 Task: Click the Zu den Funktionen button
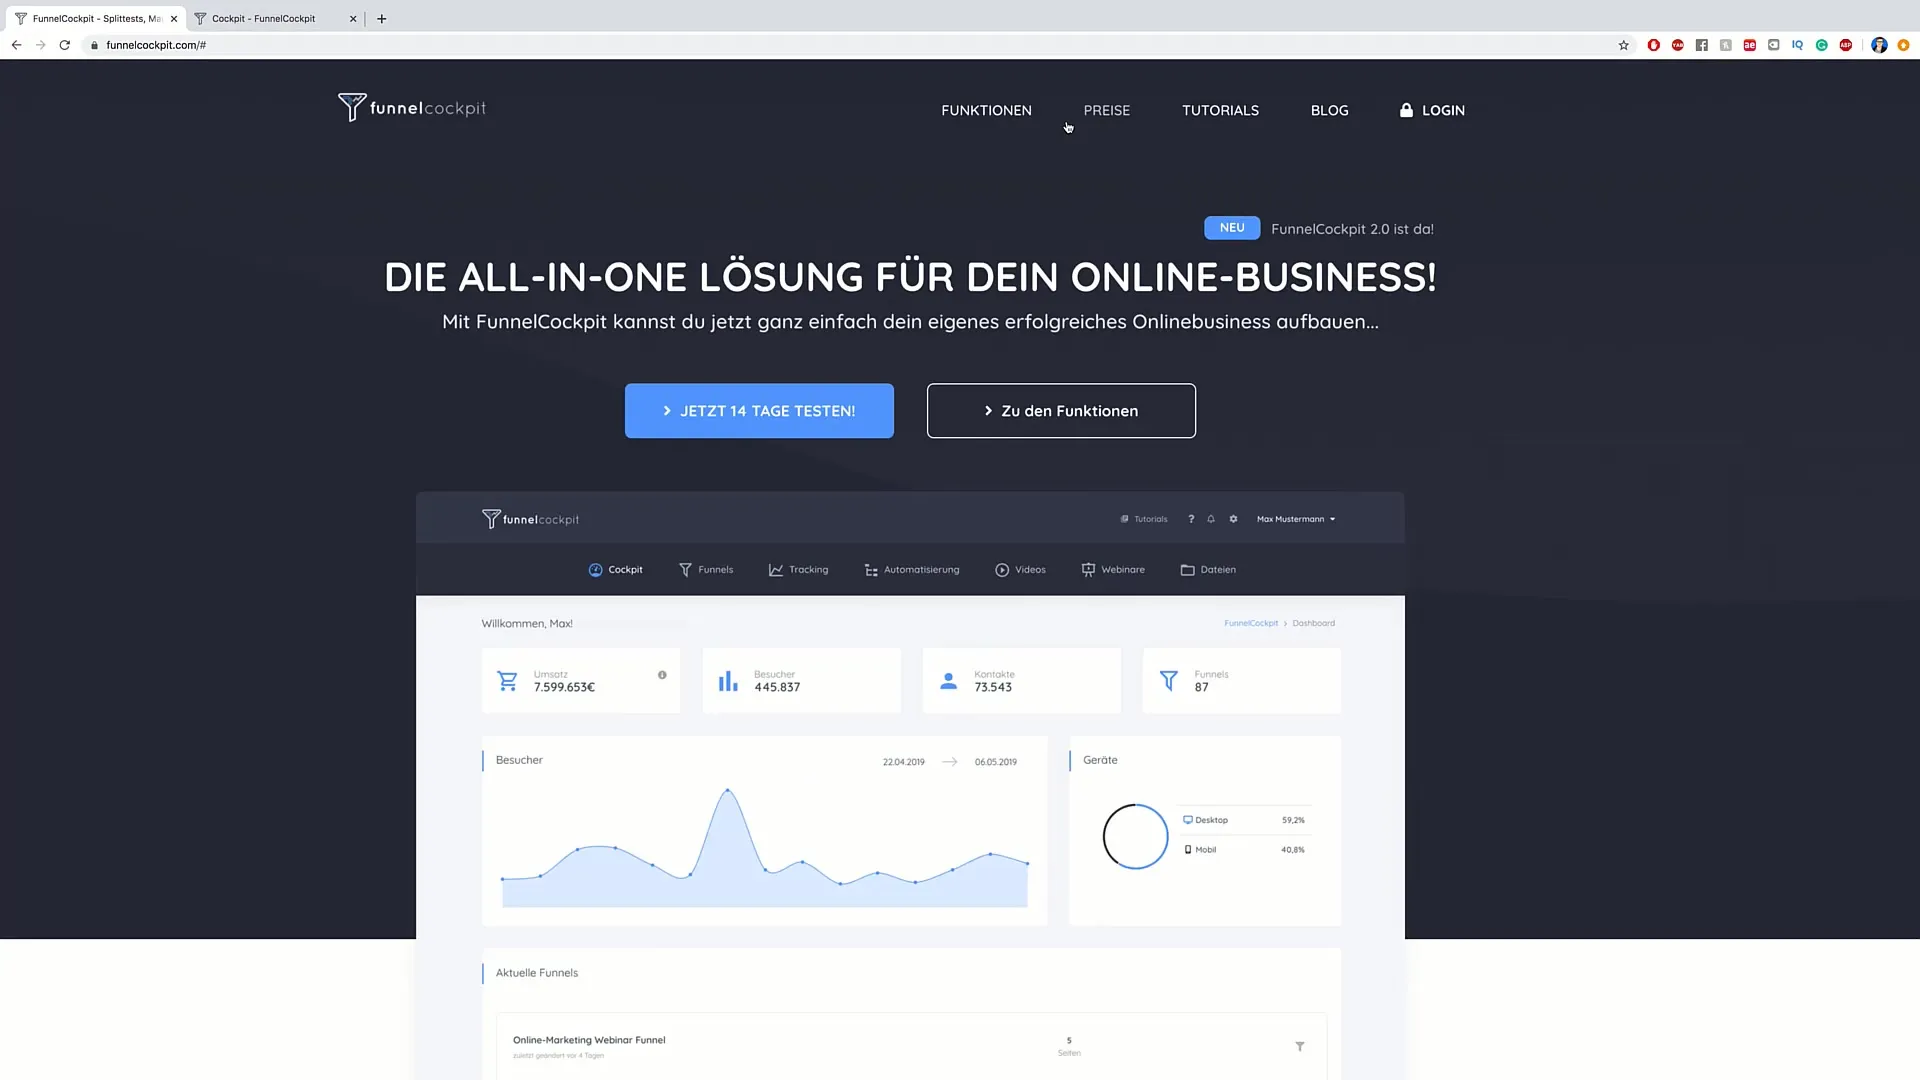coord(1062,410)
